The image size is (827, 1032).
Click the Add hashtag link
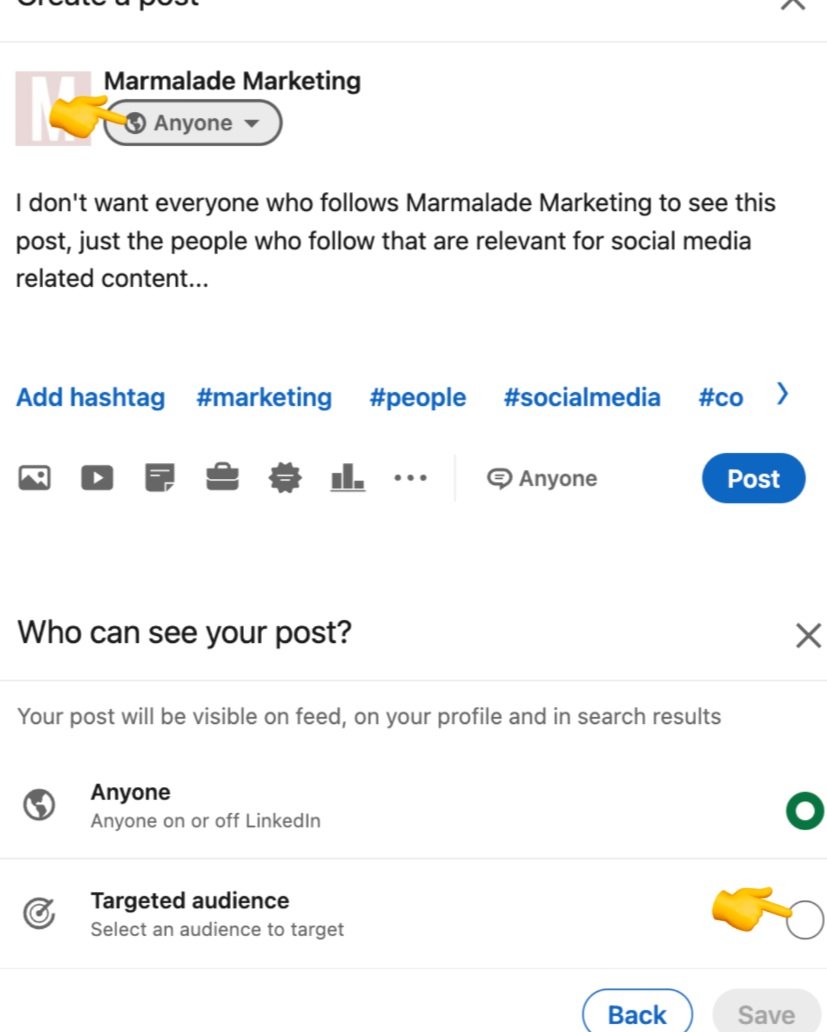[x=90, y=397]
